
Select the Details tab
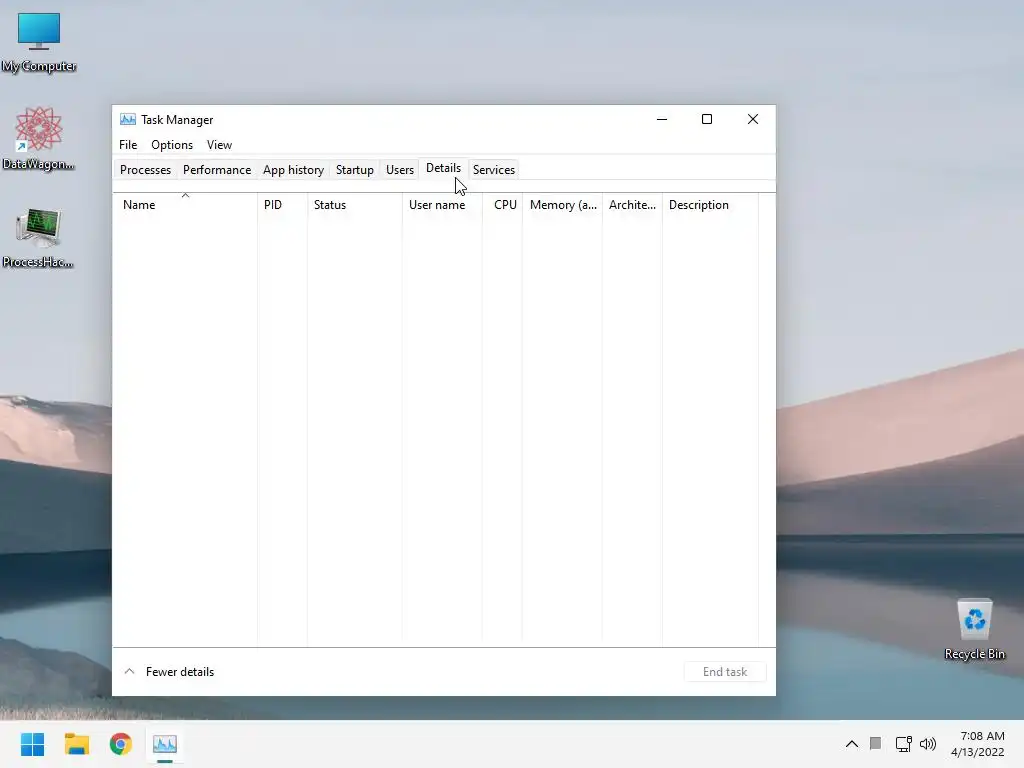443,168
